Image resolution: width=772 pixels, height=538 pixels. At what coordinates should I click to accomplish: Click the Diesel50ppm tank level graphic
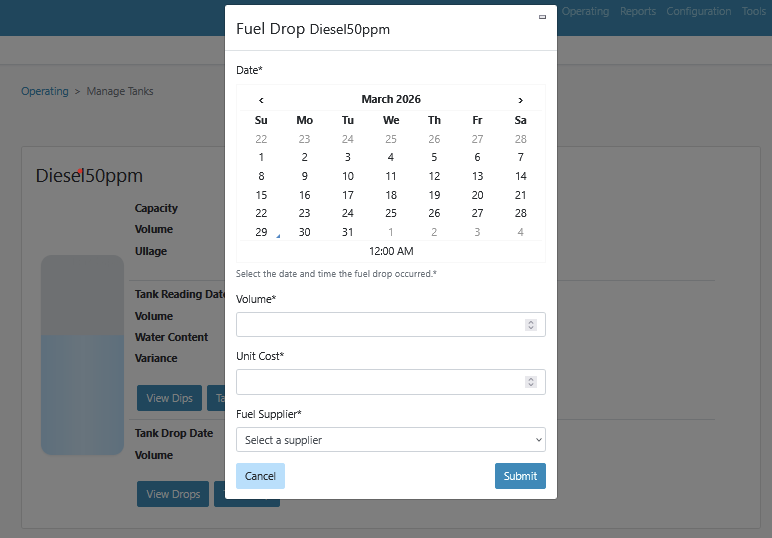coord(82,355)
